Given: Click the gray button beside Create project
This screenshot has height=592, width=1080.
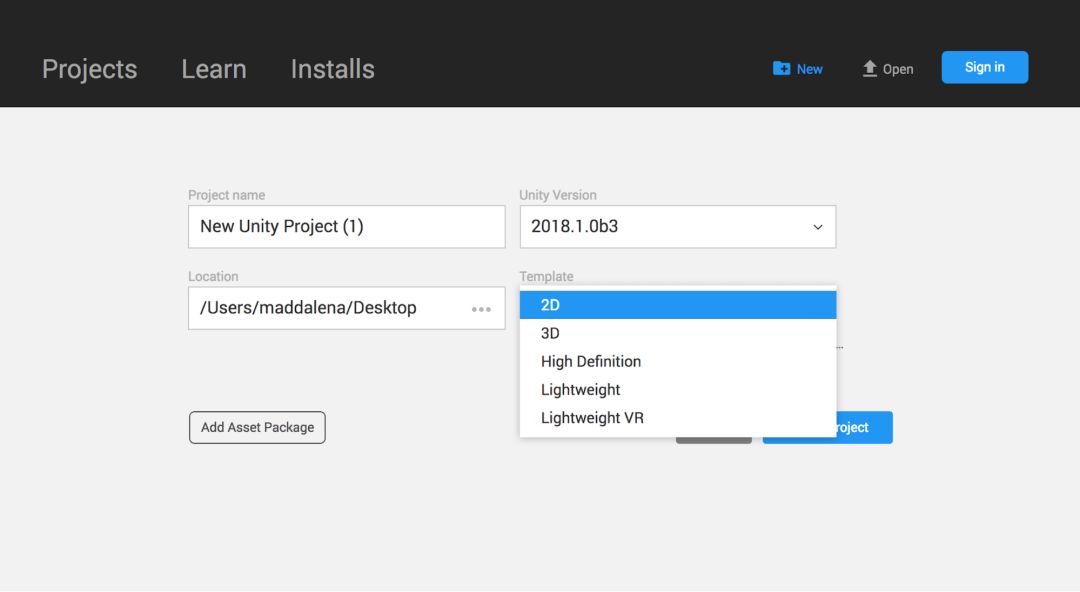Looking at the screenshot, I should [713, 439].
